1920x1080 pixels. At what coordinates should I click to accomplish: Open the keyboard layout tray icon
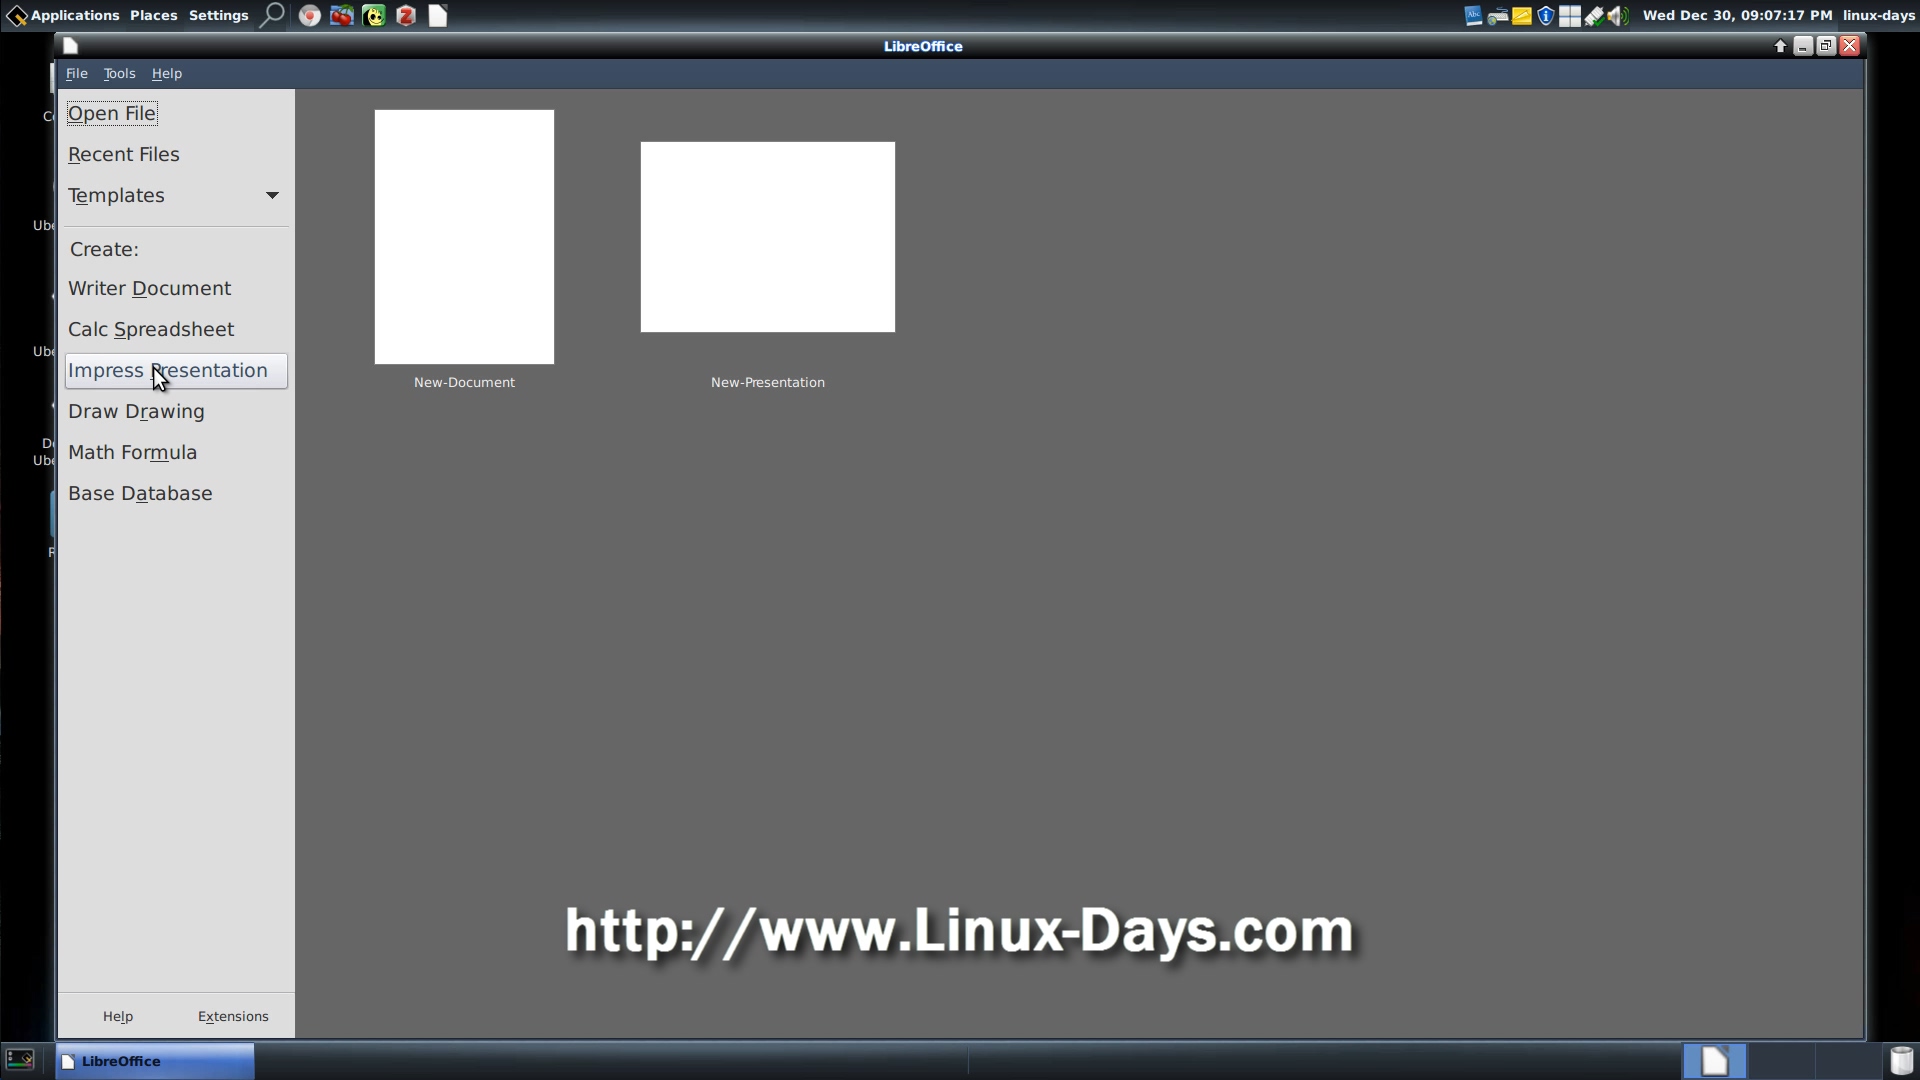click(1497, 15)
